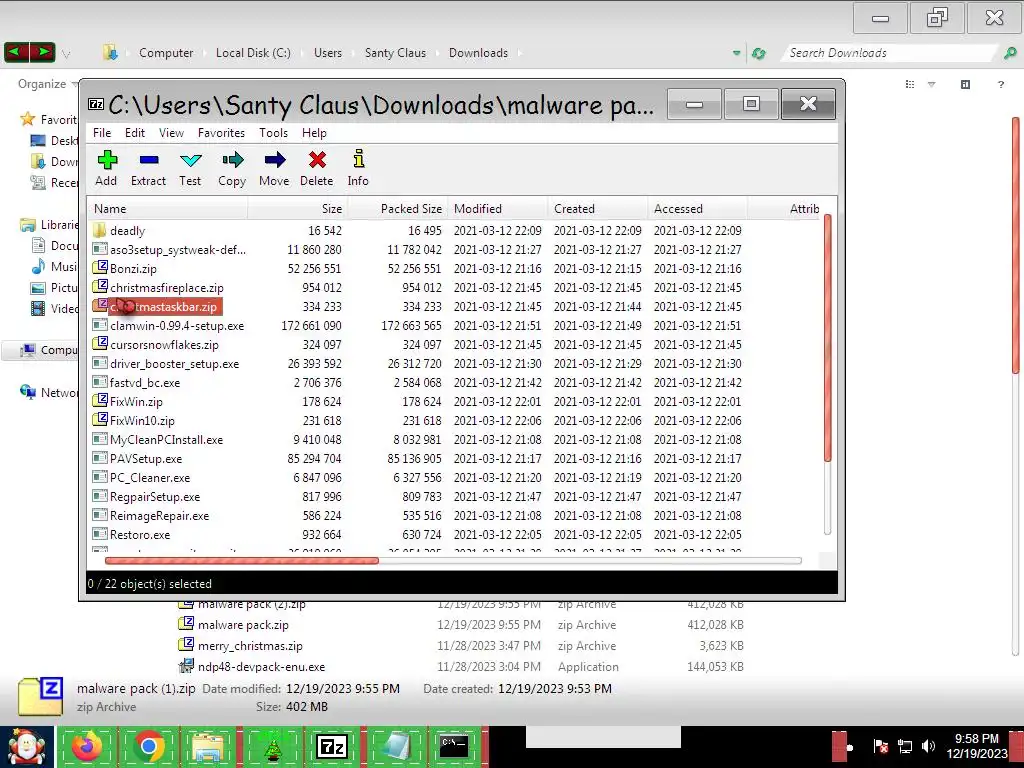Select clamwin-0.99.4-setup.exe icon
Viewport: 1024px width, 768px height.
click(x=99, y=325)
